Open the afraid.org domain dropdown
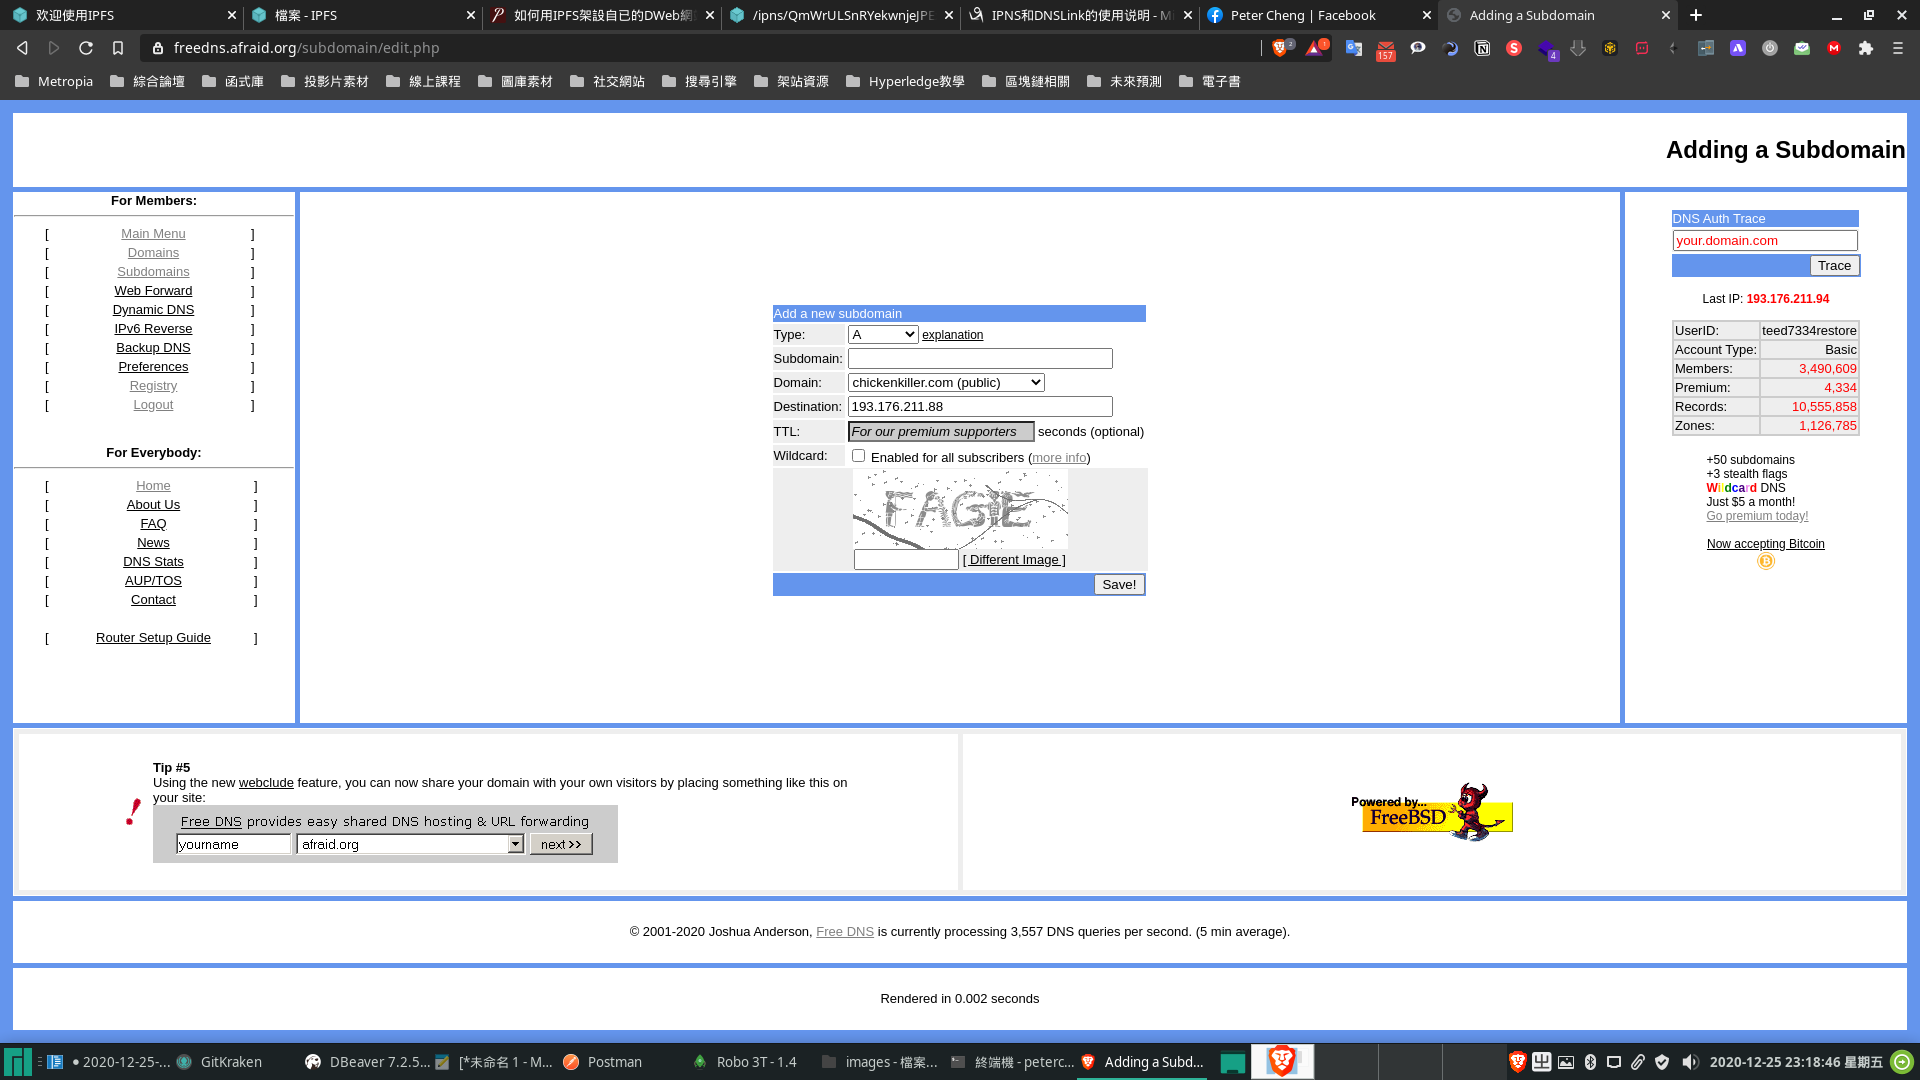Image resolution: width=1920 pixels, height=1080 pixels. point(411,845)
